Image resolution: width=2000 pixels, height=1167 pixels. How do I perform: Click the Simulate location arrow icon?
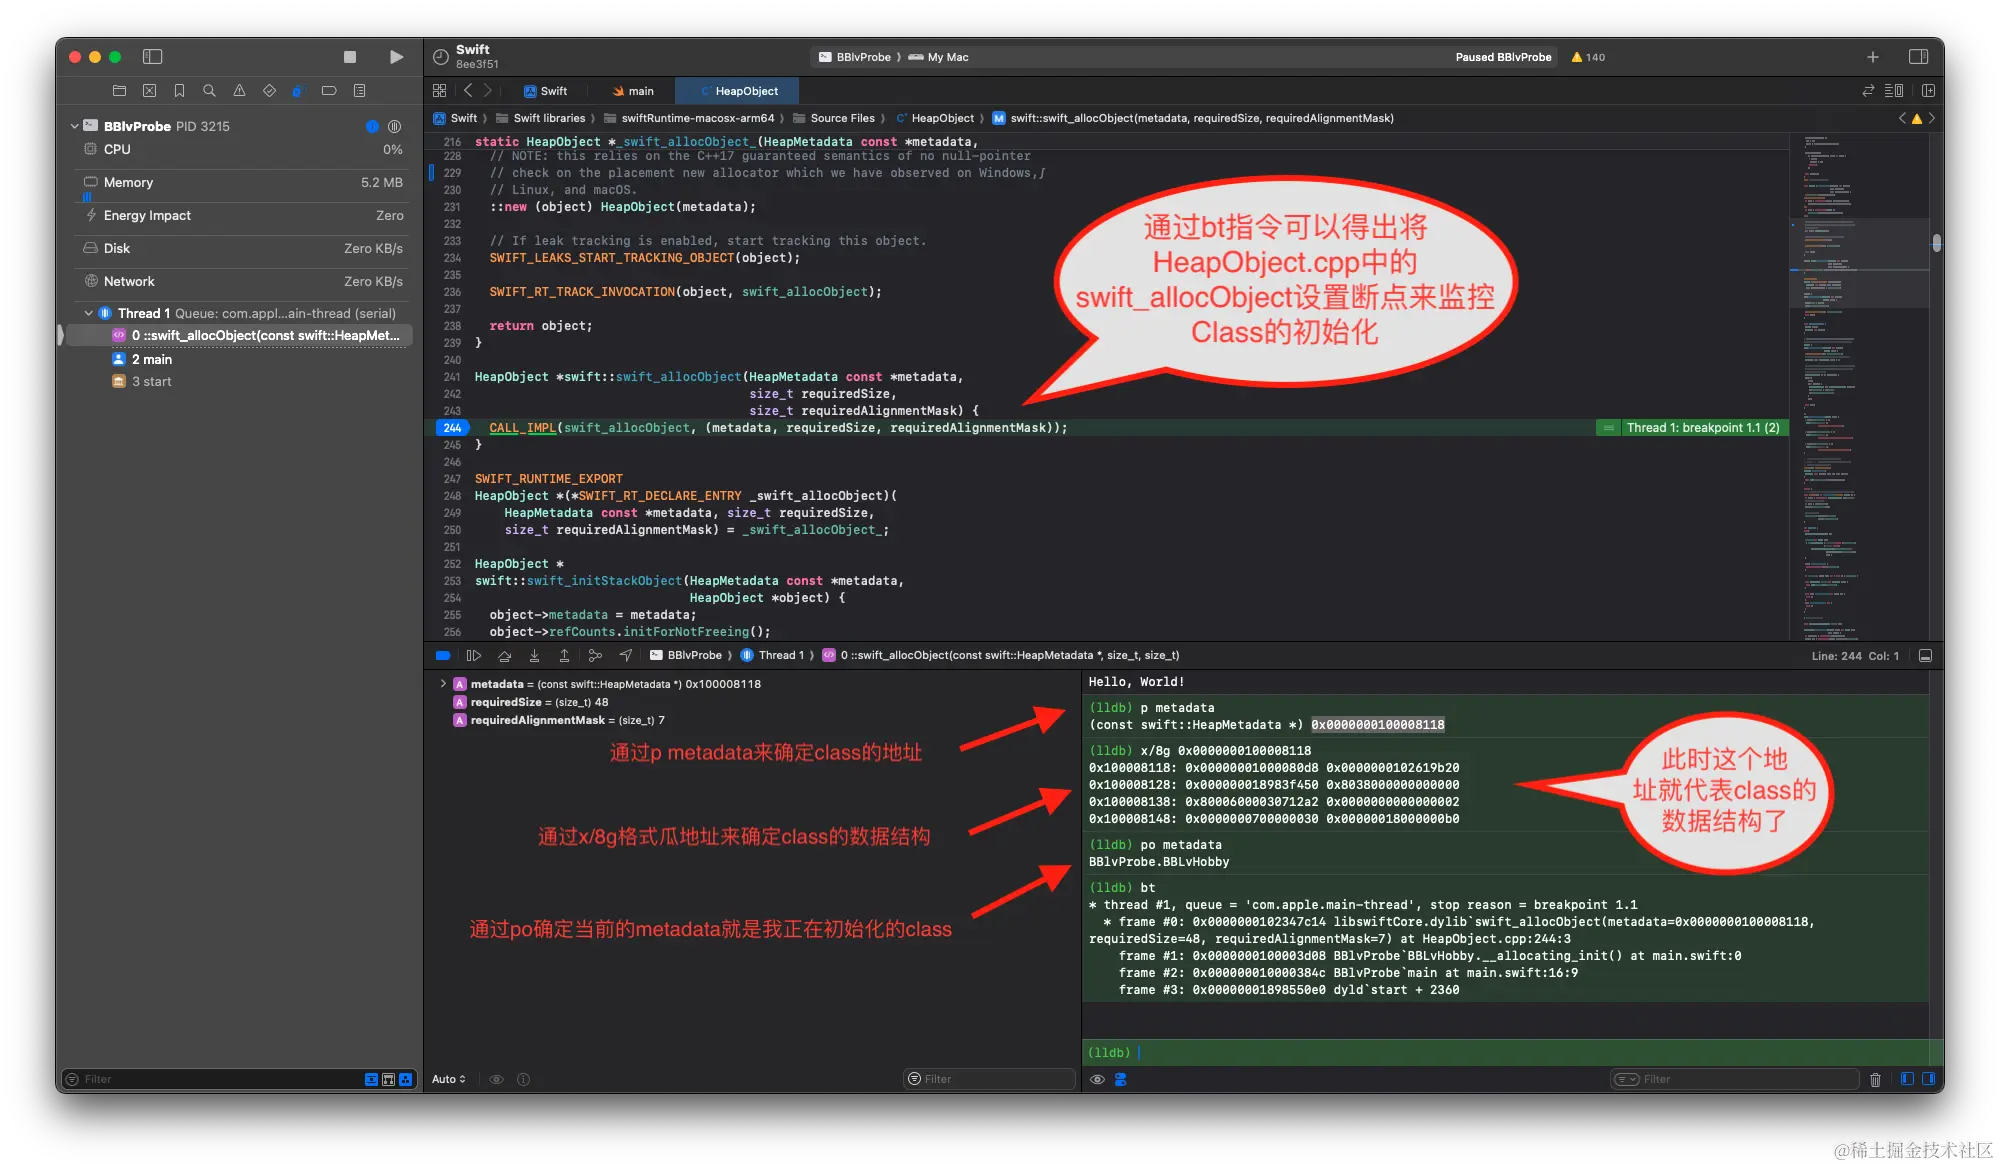[x=626, y=655]
